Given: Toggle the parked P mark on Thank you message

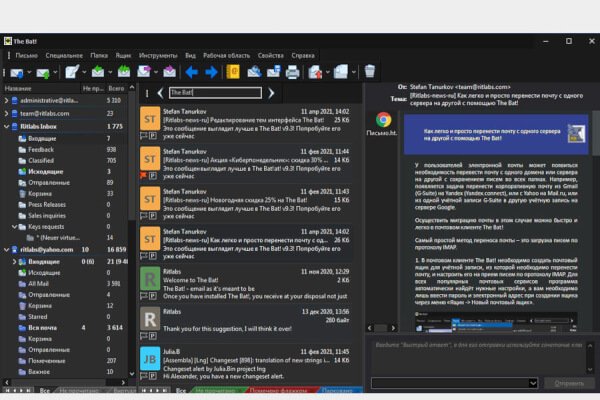Looking at the screenshot, I should [x=153, y=336].
